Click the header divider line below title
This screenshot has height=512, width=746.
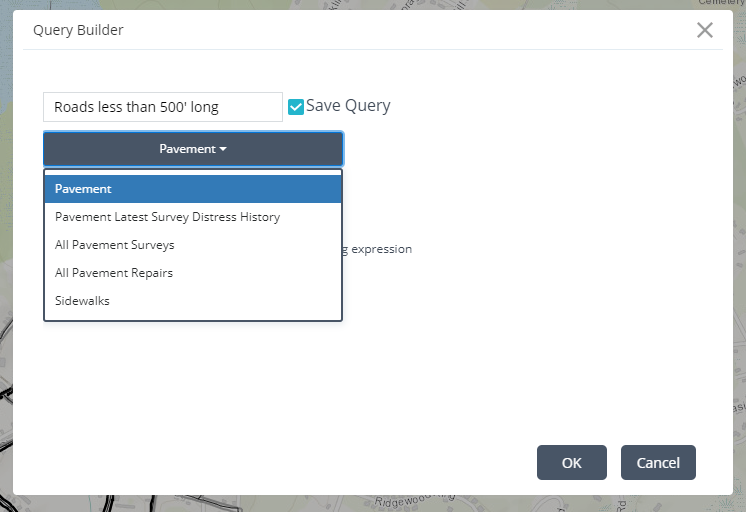[373, 50]
